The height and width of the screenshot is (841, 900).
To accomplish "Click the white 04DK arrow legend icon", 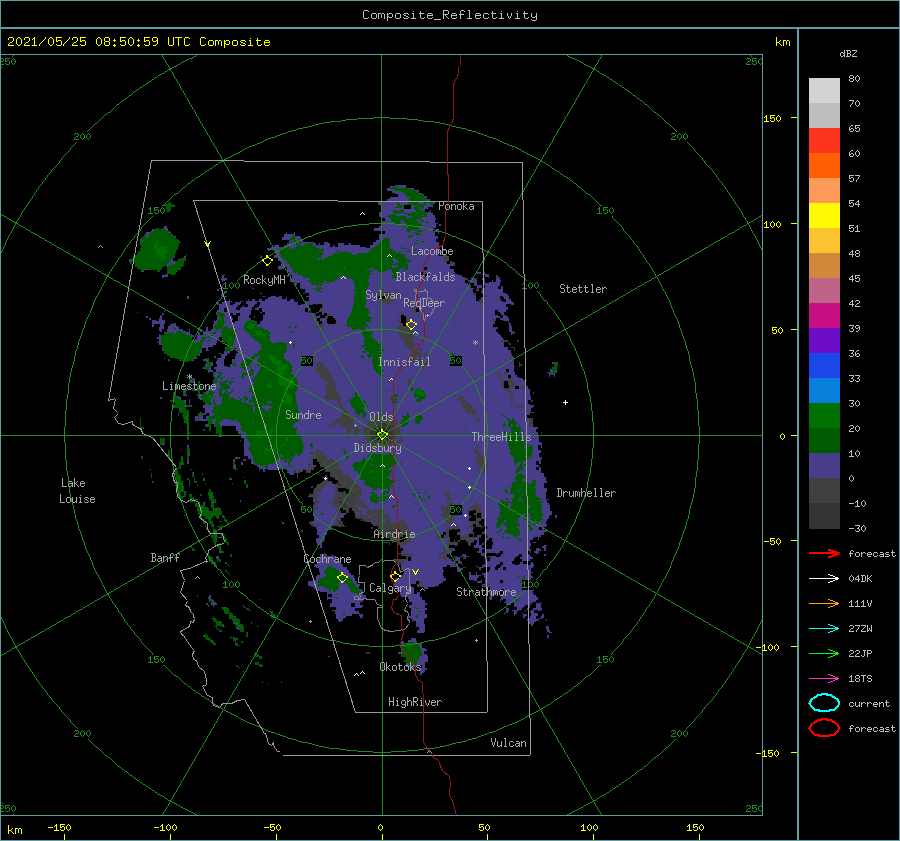I will click(x=824, y=579).
